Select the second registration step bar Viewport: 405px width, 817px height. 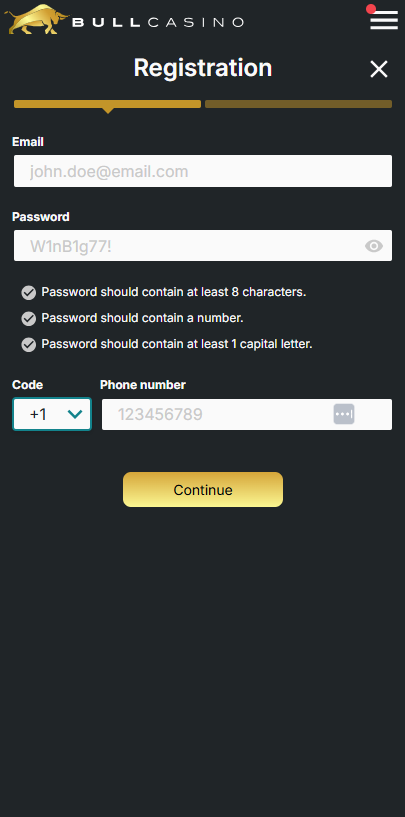tap(298, 104)
